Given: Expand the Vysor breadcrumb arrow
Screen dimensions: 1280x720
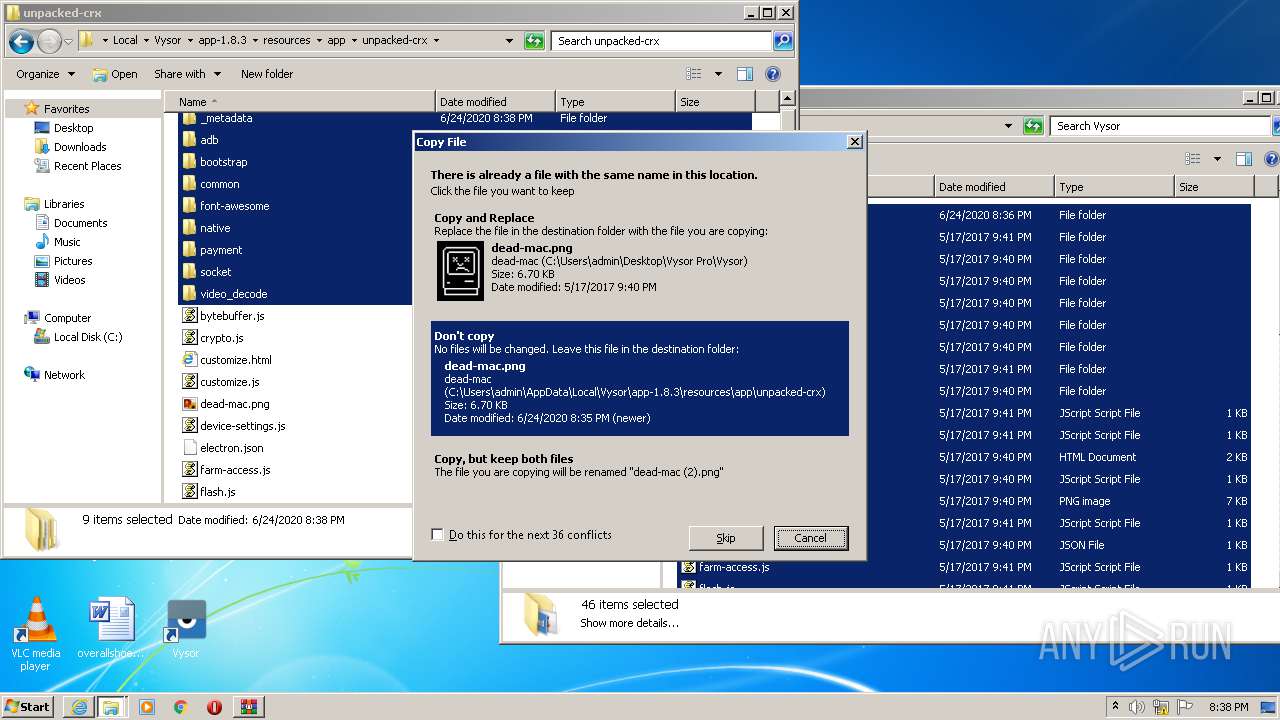Looking at the screenshot, I should (190, 41).
